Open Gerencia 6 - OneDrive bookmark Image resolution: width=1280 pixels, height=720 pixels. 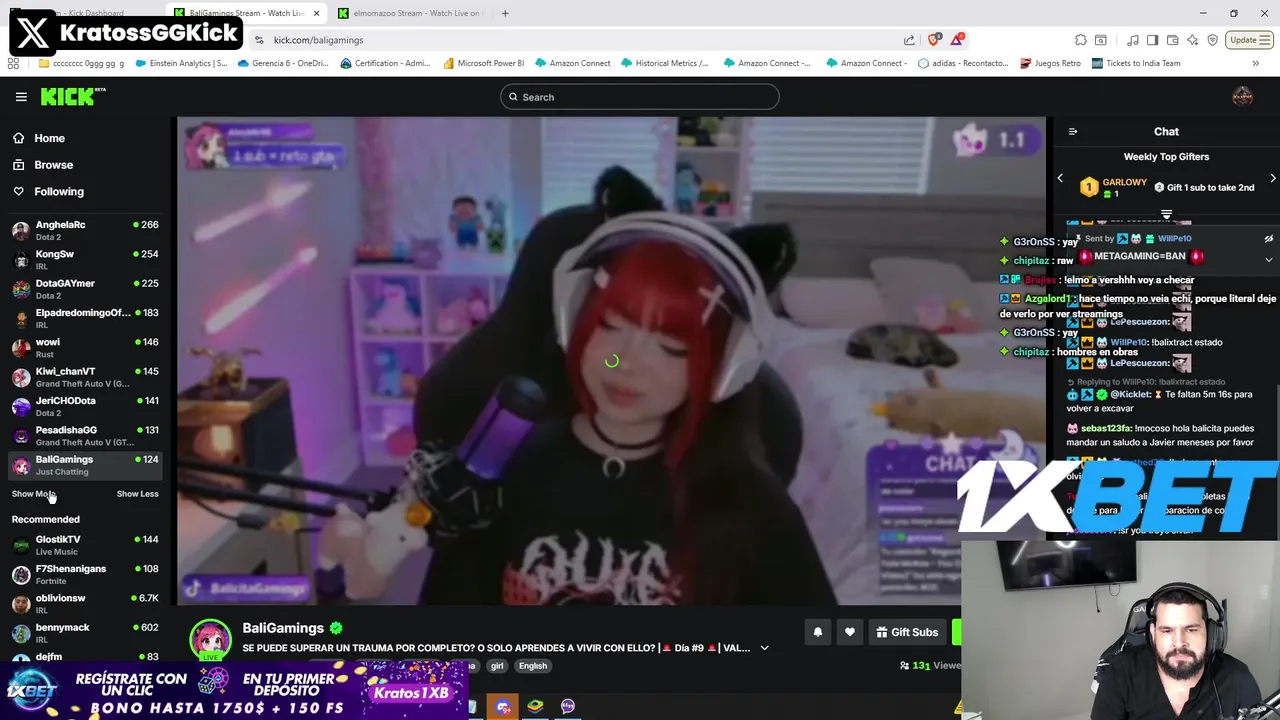283,63
